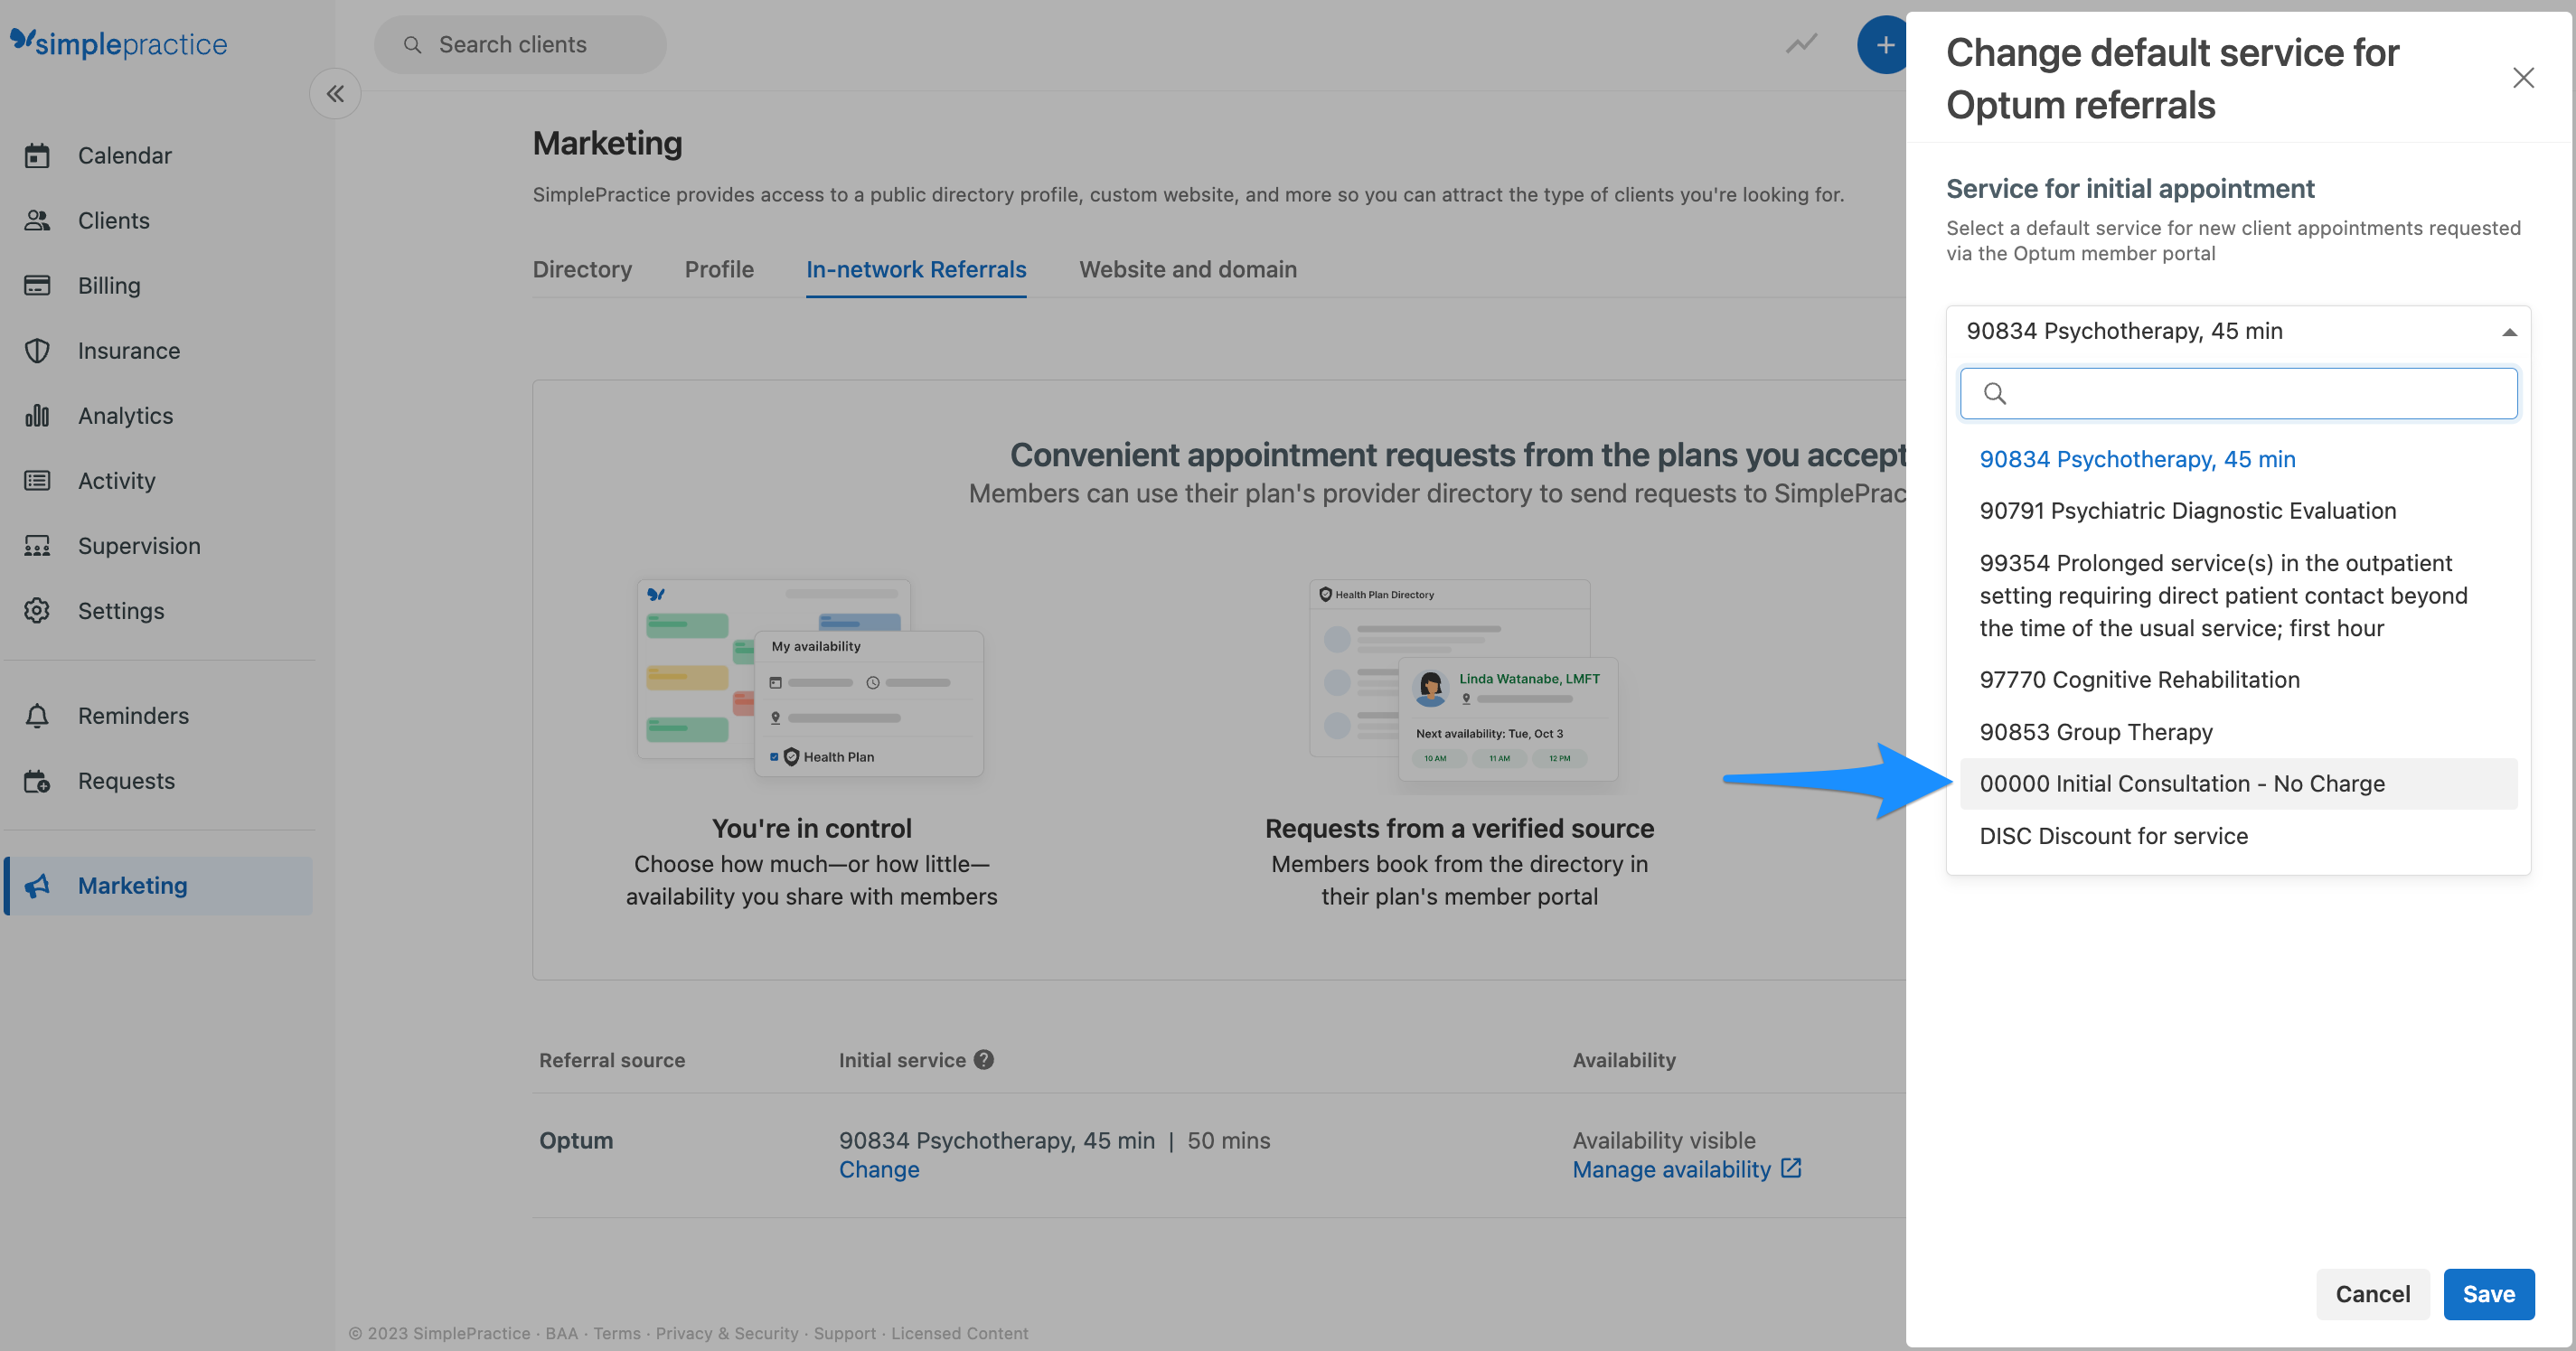Click the Save button
Viewport: 2576px width, 1351px height.
(x=2488, y=1294)
